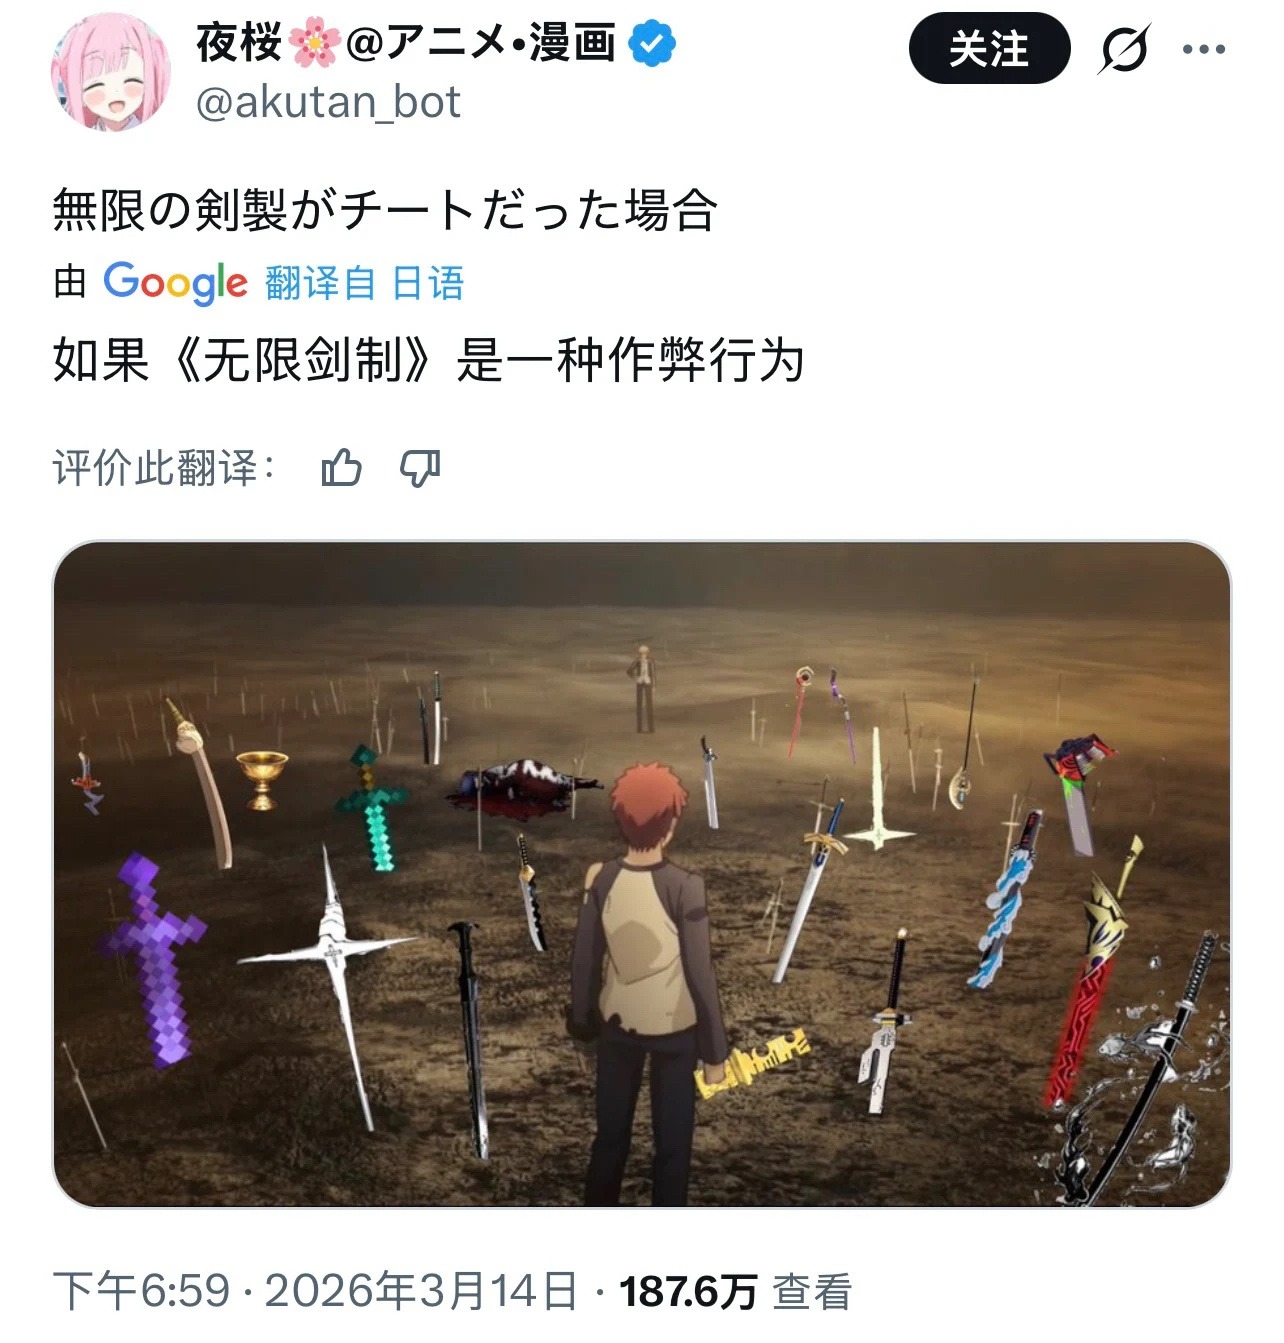Tap the 187.6万 查看 view count
Viewport: 1284px width, 1343px height.
point(735,1291)
